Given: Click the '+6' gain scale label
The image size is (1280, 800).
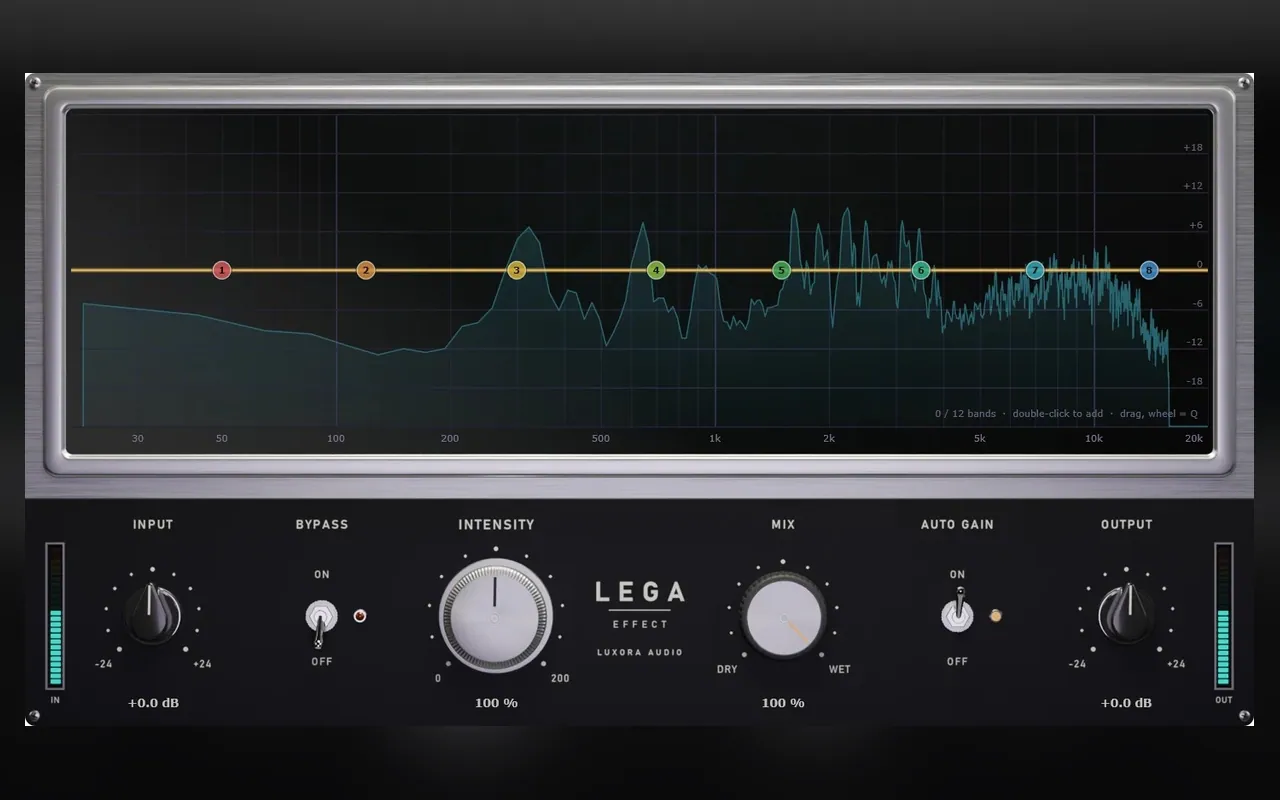Looking at the screenshot, I should (1195, 226).
